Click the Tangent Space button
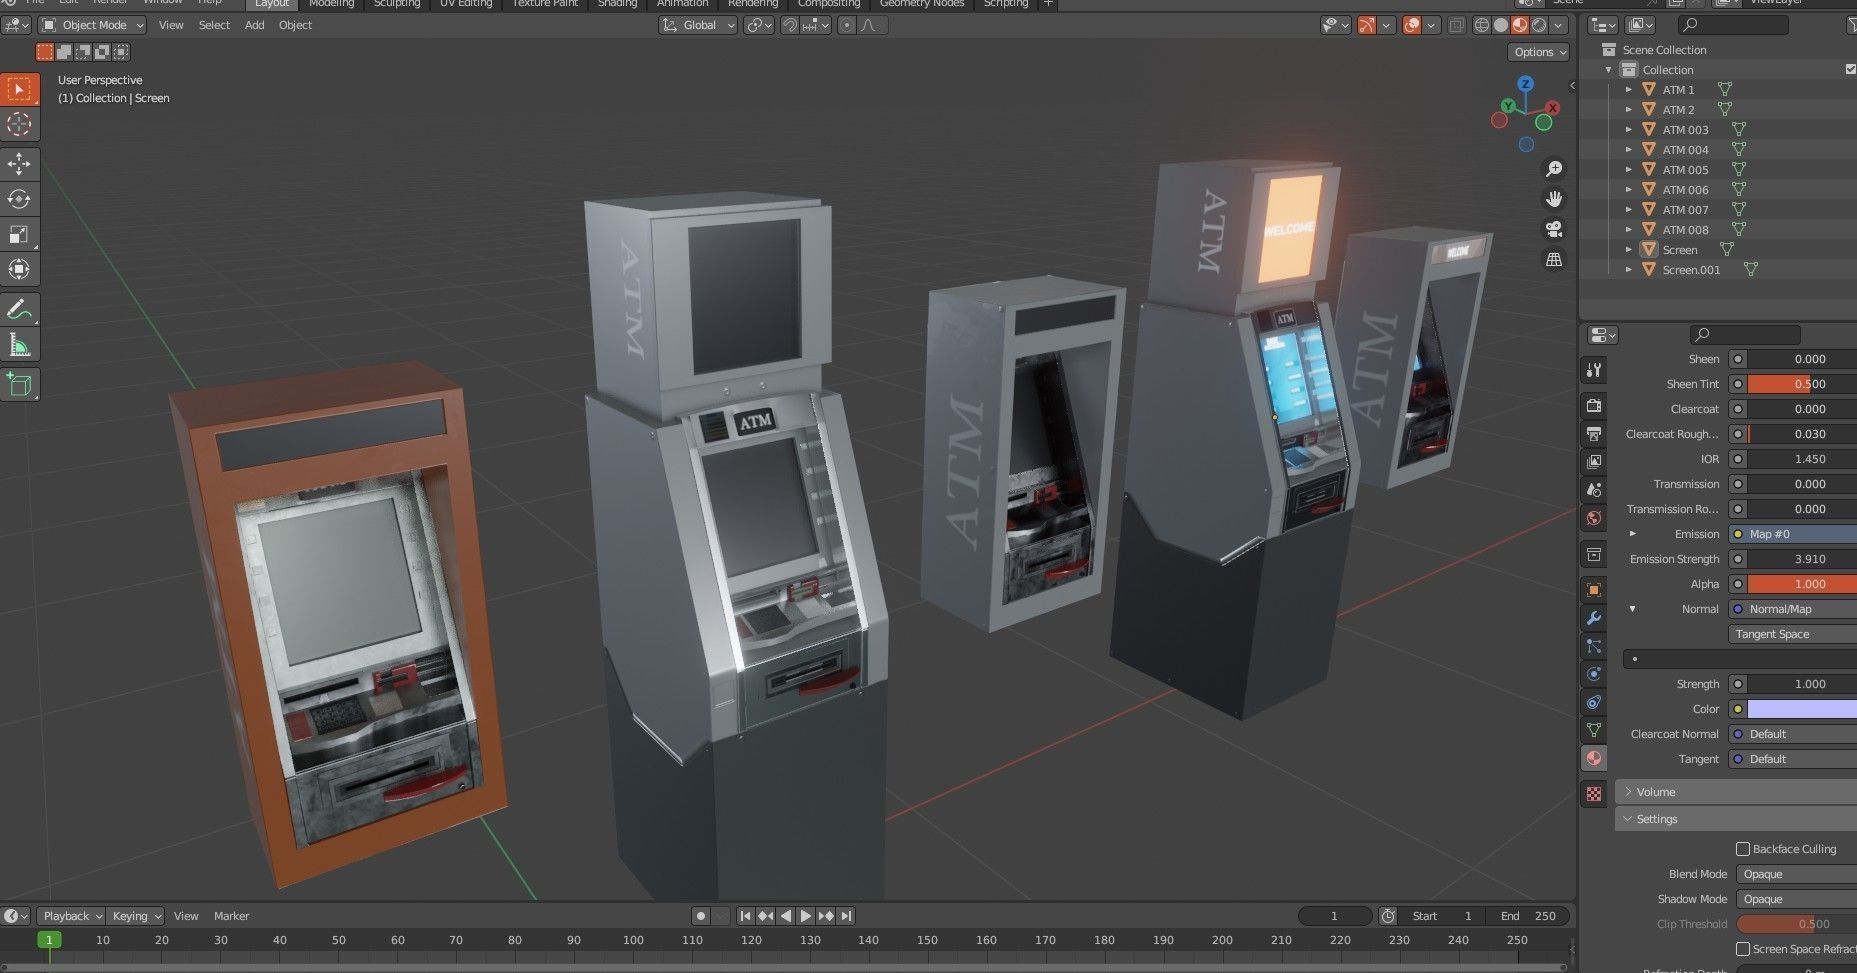Image resolution: width=1857 pixels, height=973 pixels. click(x=1784, y=634)
